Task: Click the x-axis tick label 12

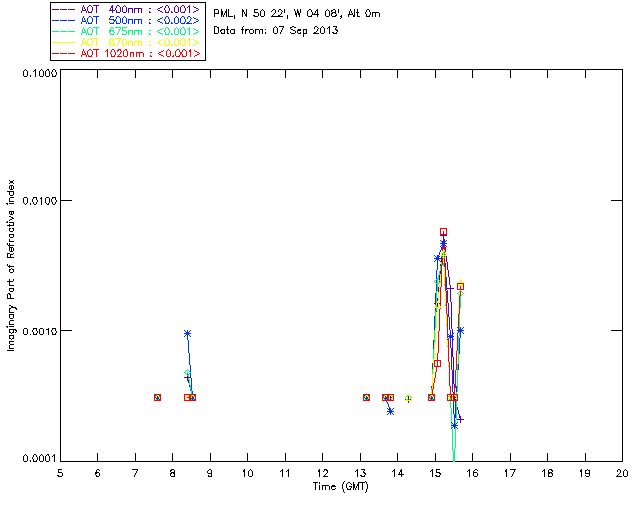Action: pyautogui.click(x=322, y=473)
